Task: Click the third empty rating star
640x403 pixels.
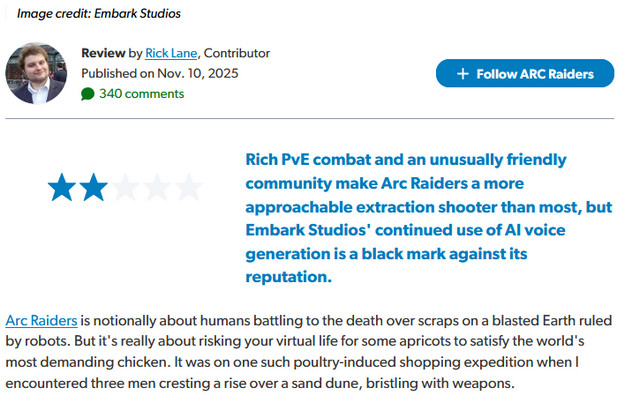Action: [x=125, y=187]
